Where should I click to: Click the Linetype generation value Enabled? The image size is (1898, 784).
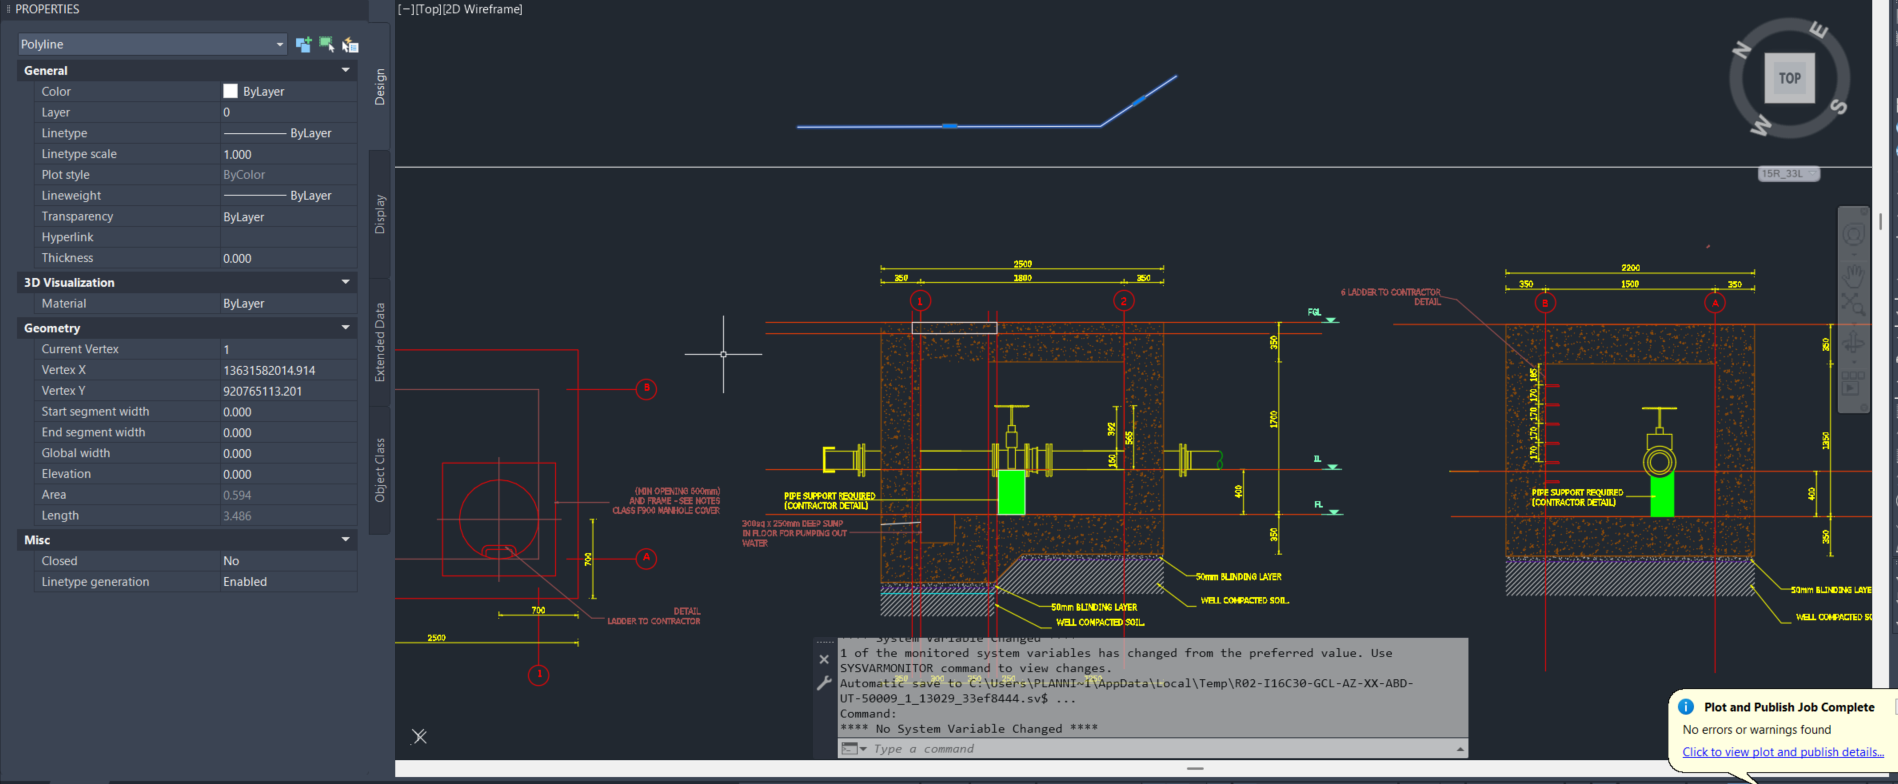coord(289,582)
